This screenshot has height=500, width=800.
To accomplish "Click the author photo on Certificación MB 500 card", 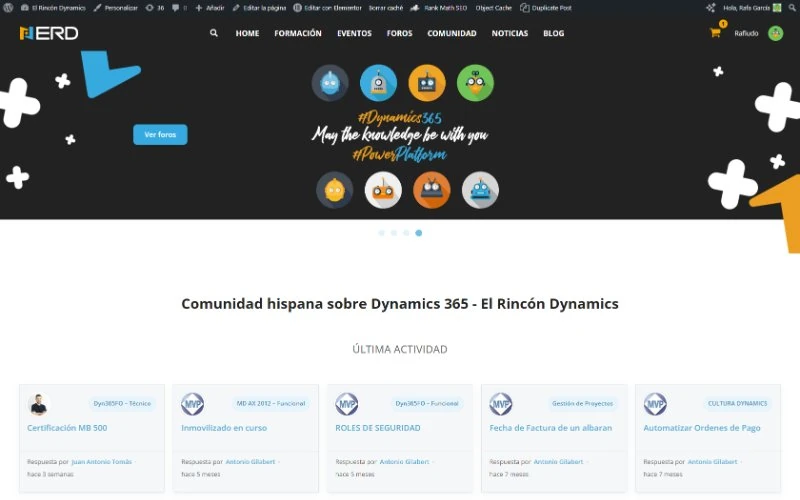I will tap(38, 404).
